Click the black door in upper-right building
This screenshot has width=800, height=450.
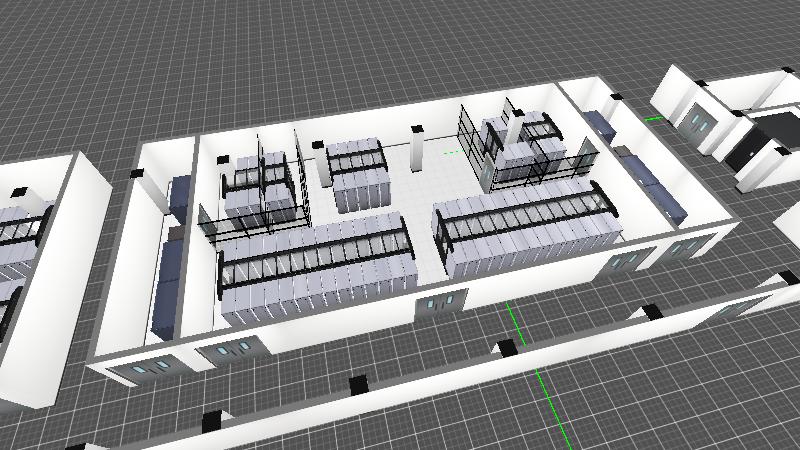click(x=745, y=152)
